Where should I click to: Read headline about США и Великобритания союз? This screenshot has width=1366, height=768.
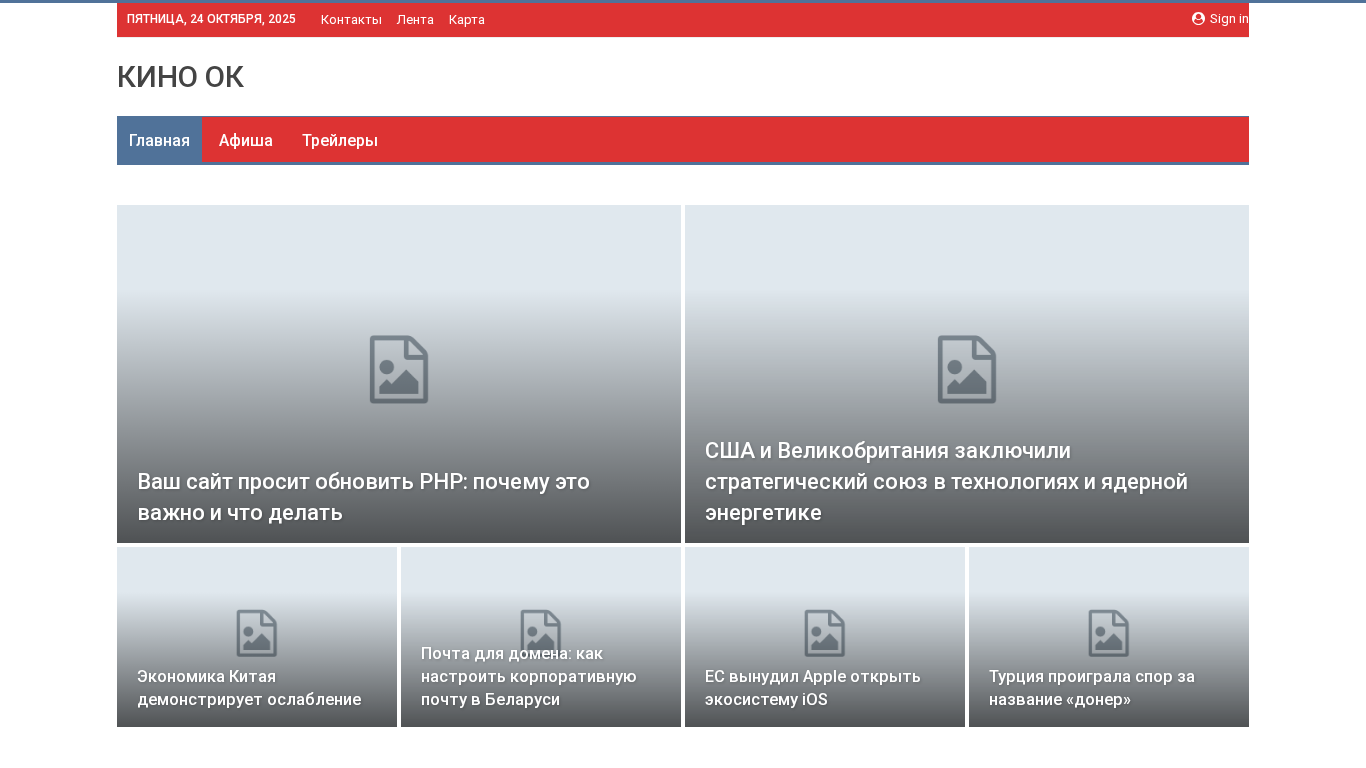click(946, 481)
